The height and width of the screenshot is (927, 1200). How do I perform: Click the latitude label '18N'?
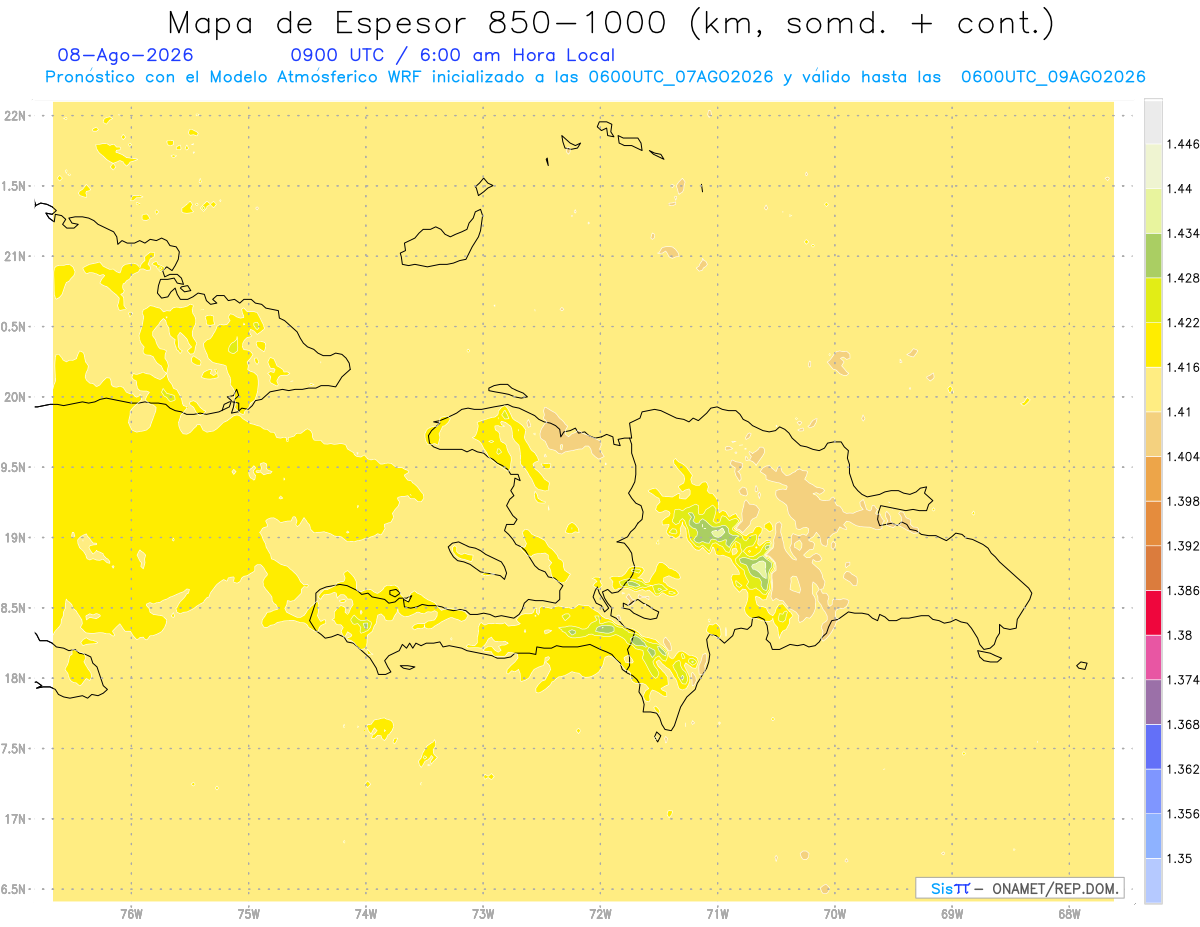(x=16, y=679)
